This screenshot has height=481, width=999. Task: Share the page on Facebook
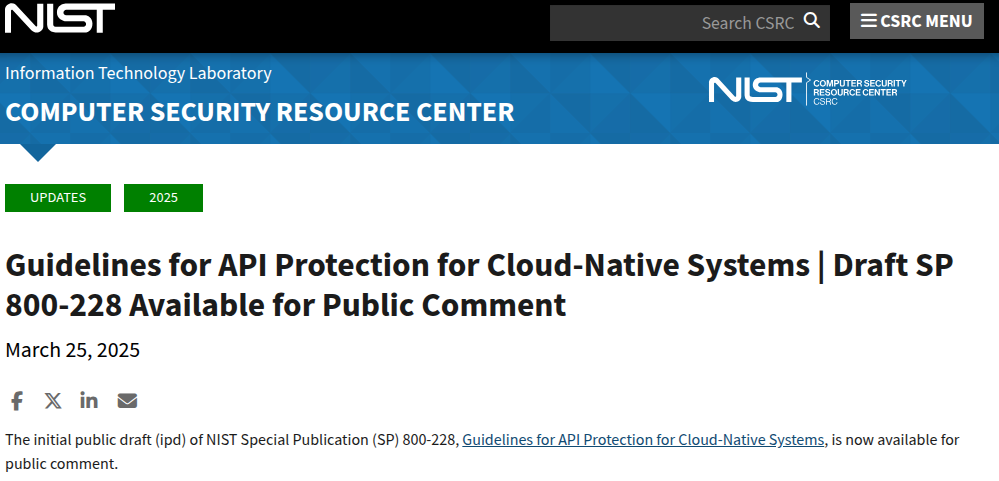(17, 401)
